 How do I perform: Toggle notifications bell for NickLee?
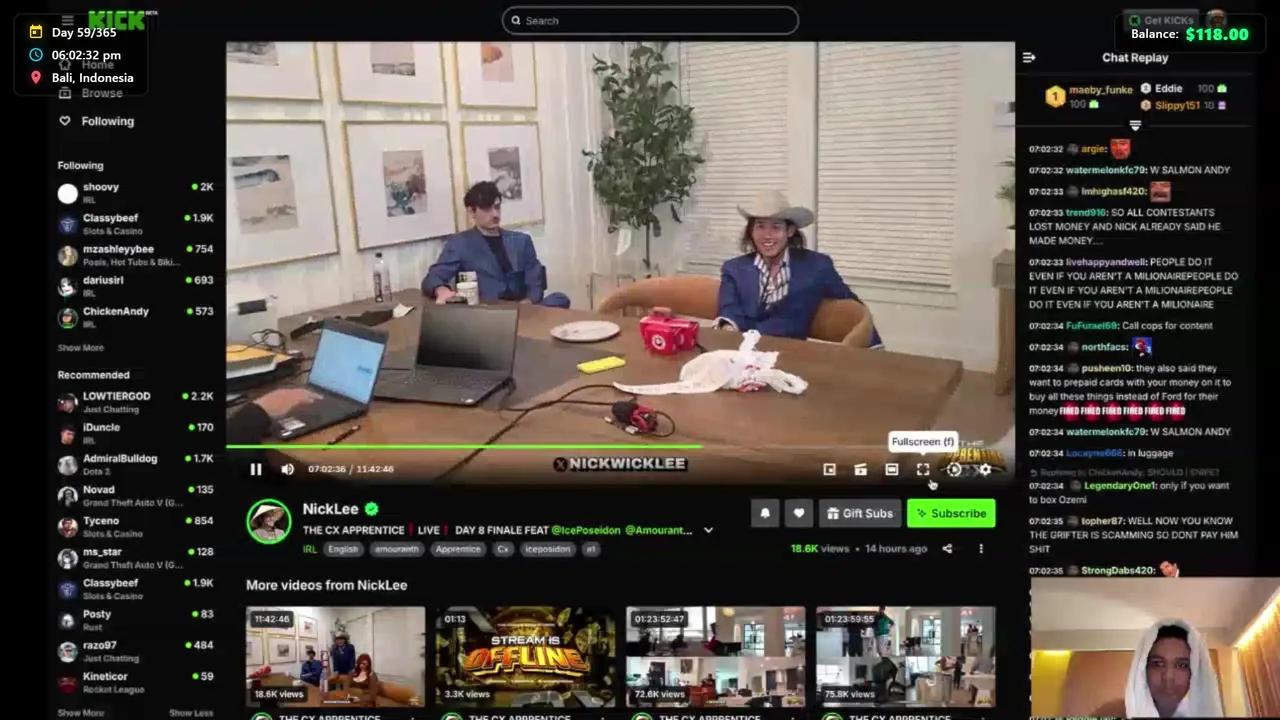765,513
